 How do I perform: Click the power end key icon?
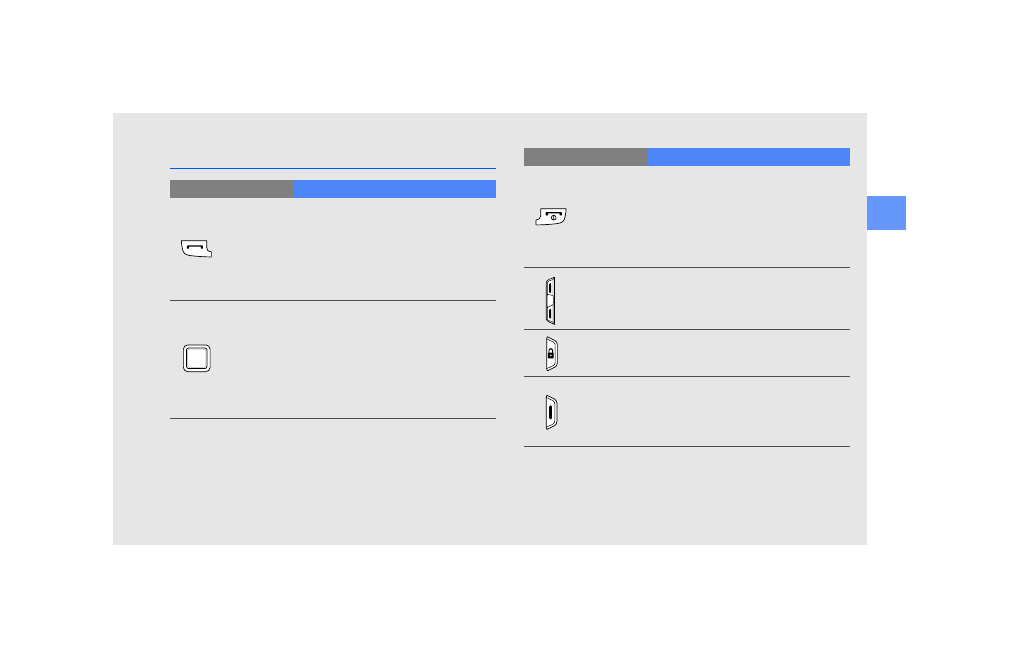(x=550, y=216)
